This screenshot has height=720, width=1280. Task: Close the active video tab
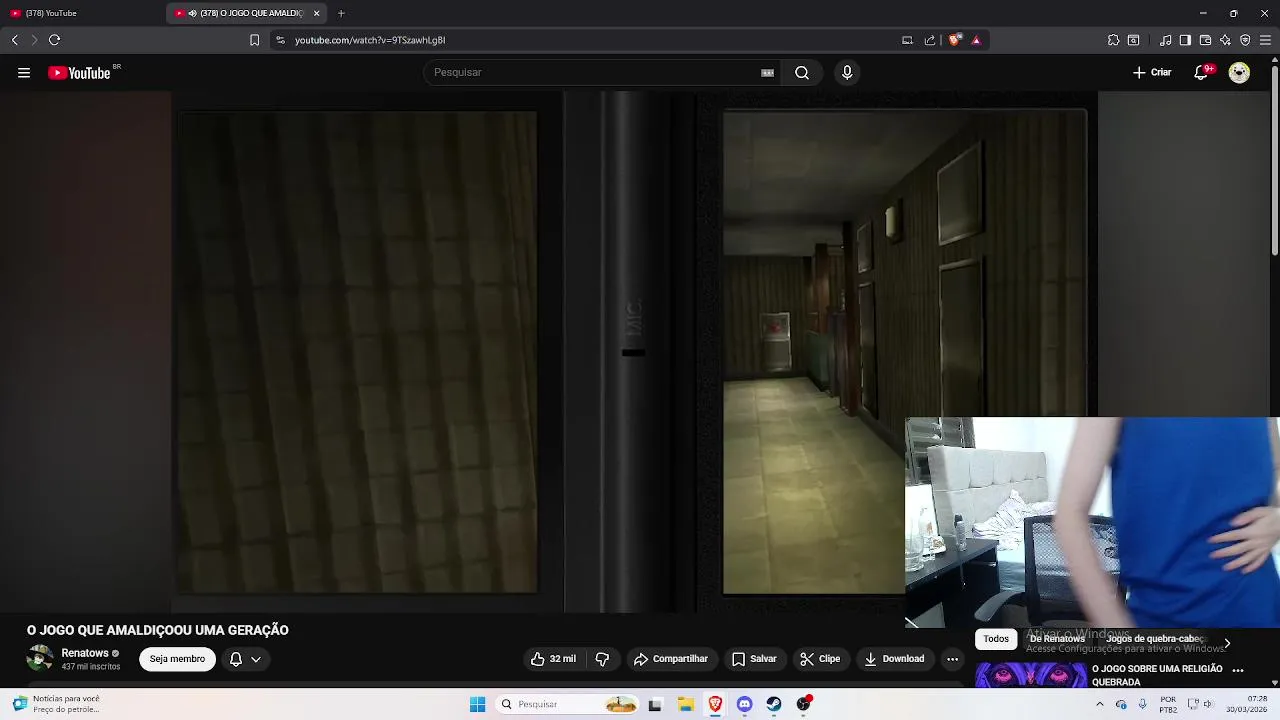317,13
